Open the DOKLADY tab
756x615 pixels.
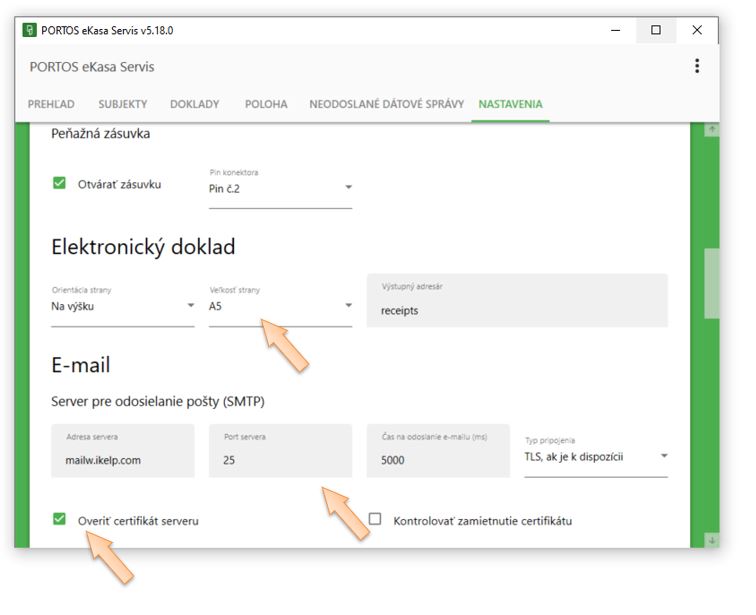click(194, 104)
